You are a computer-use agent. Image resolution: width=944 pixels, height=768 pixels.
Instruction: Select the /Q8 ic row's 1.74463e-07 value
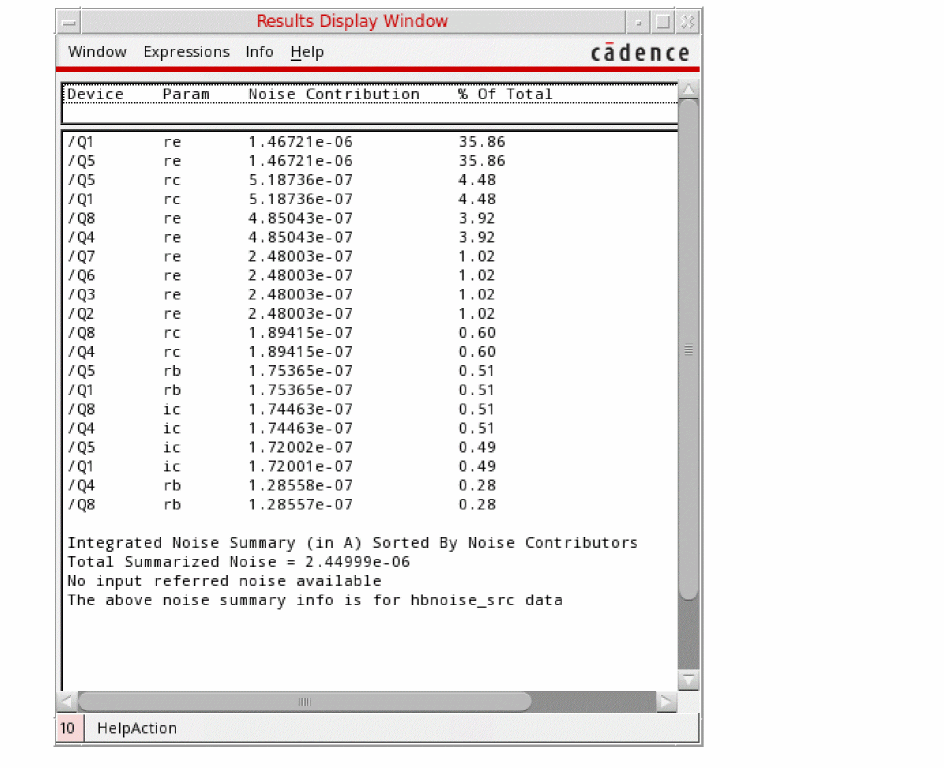(300, 409)
